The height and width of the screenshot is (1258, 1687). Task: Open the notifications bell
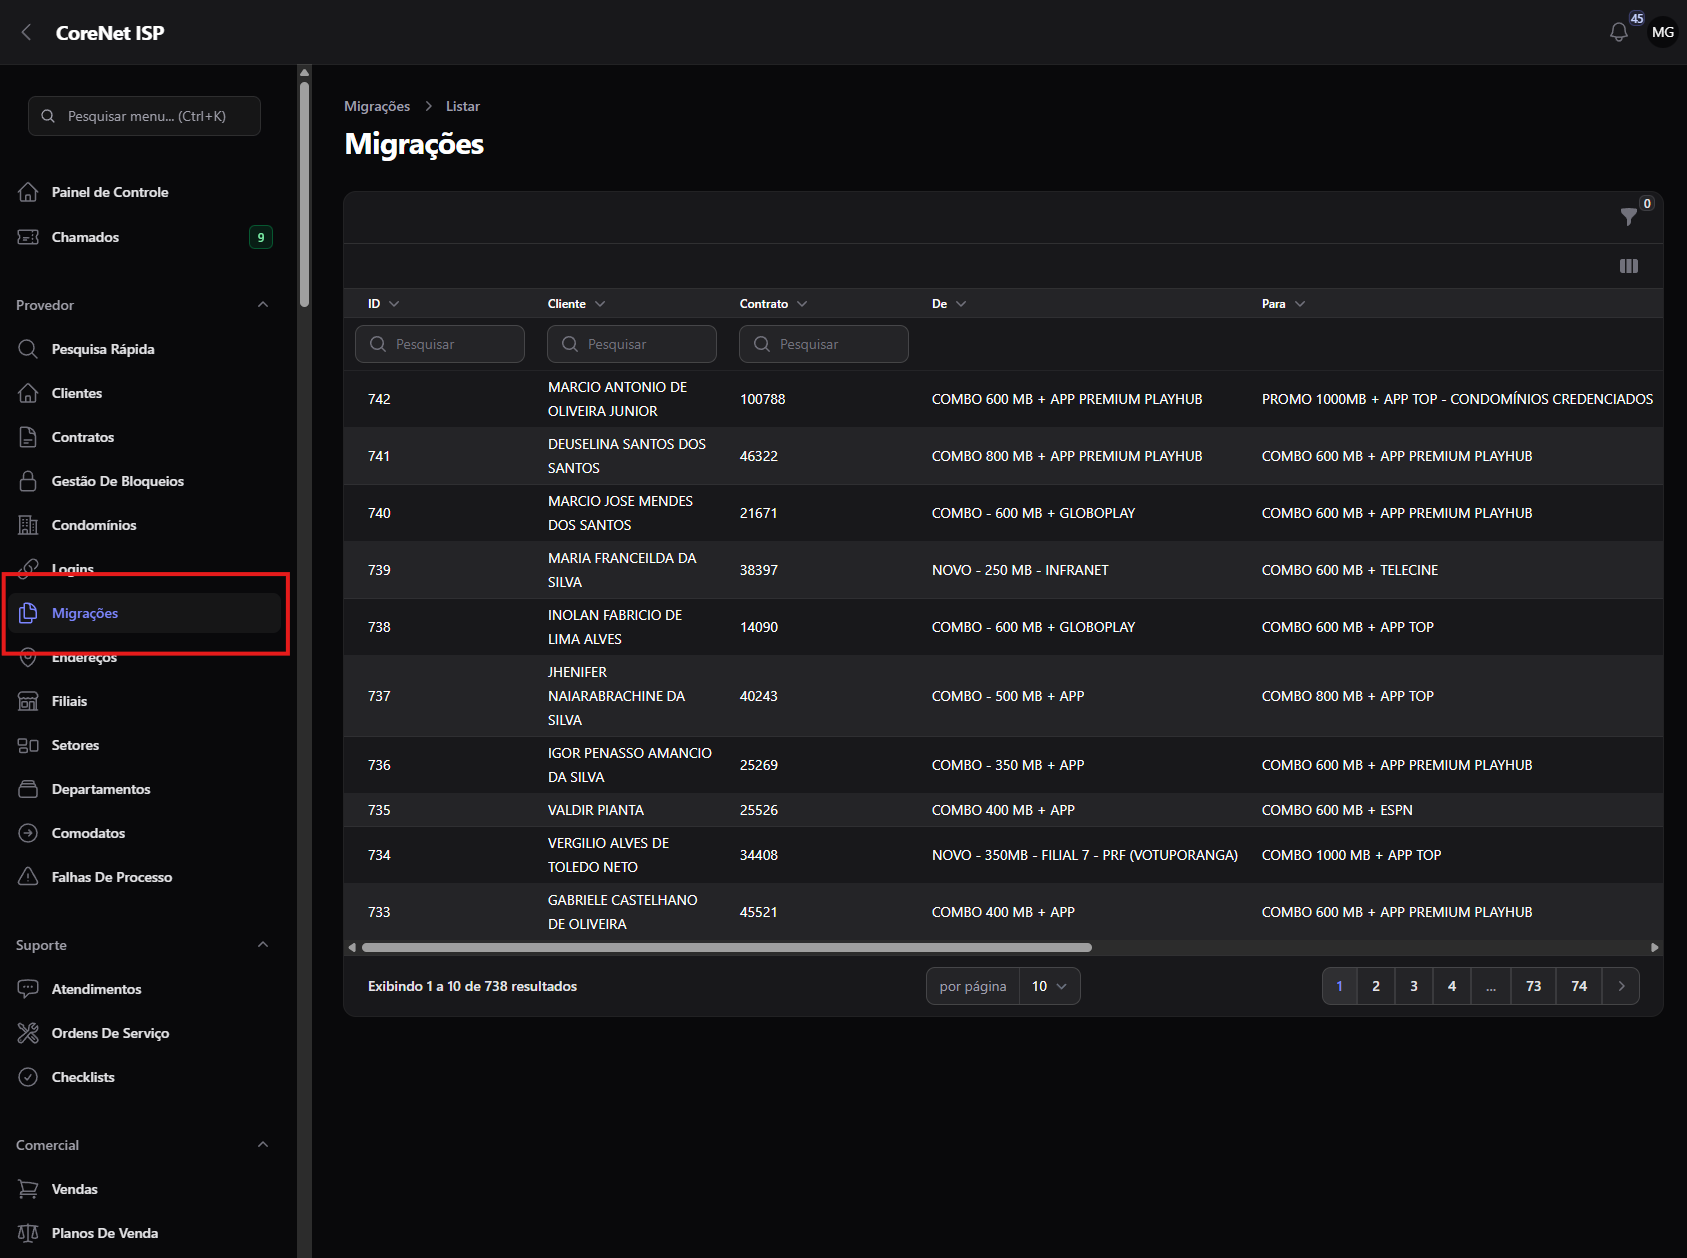[1618, 33]
